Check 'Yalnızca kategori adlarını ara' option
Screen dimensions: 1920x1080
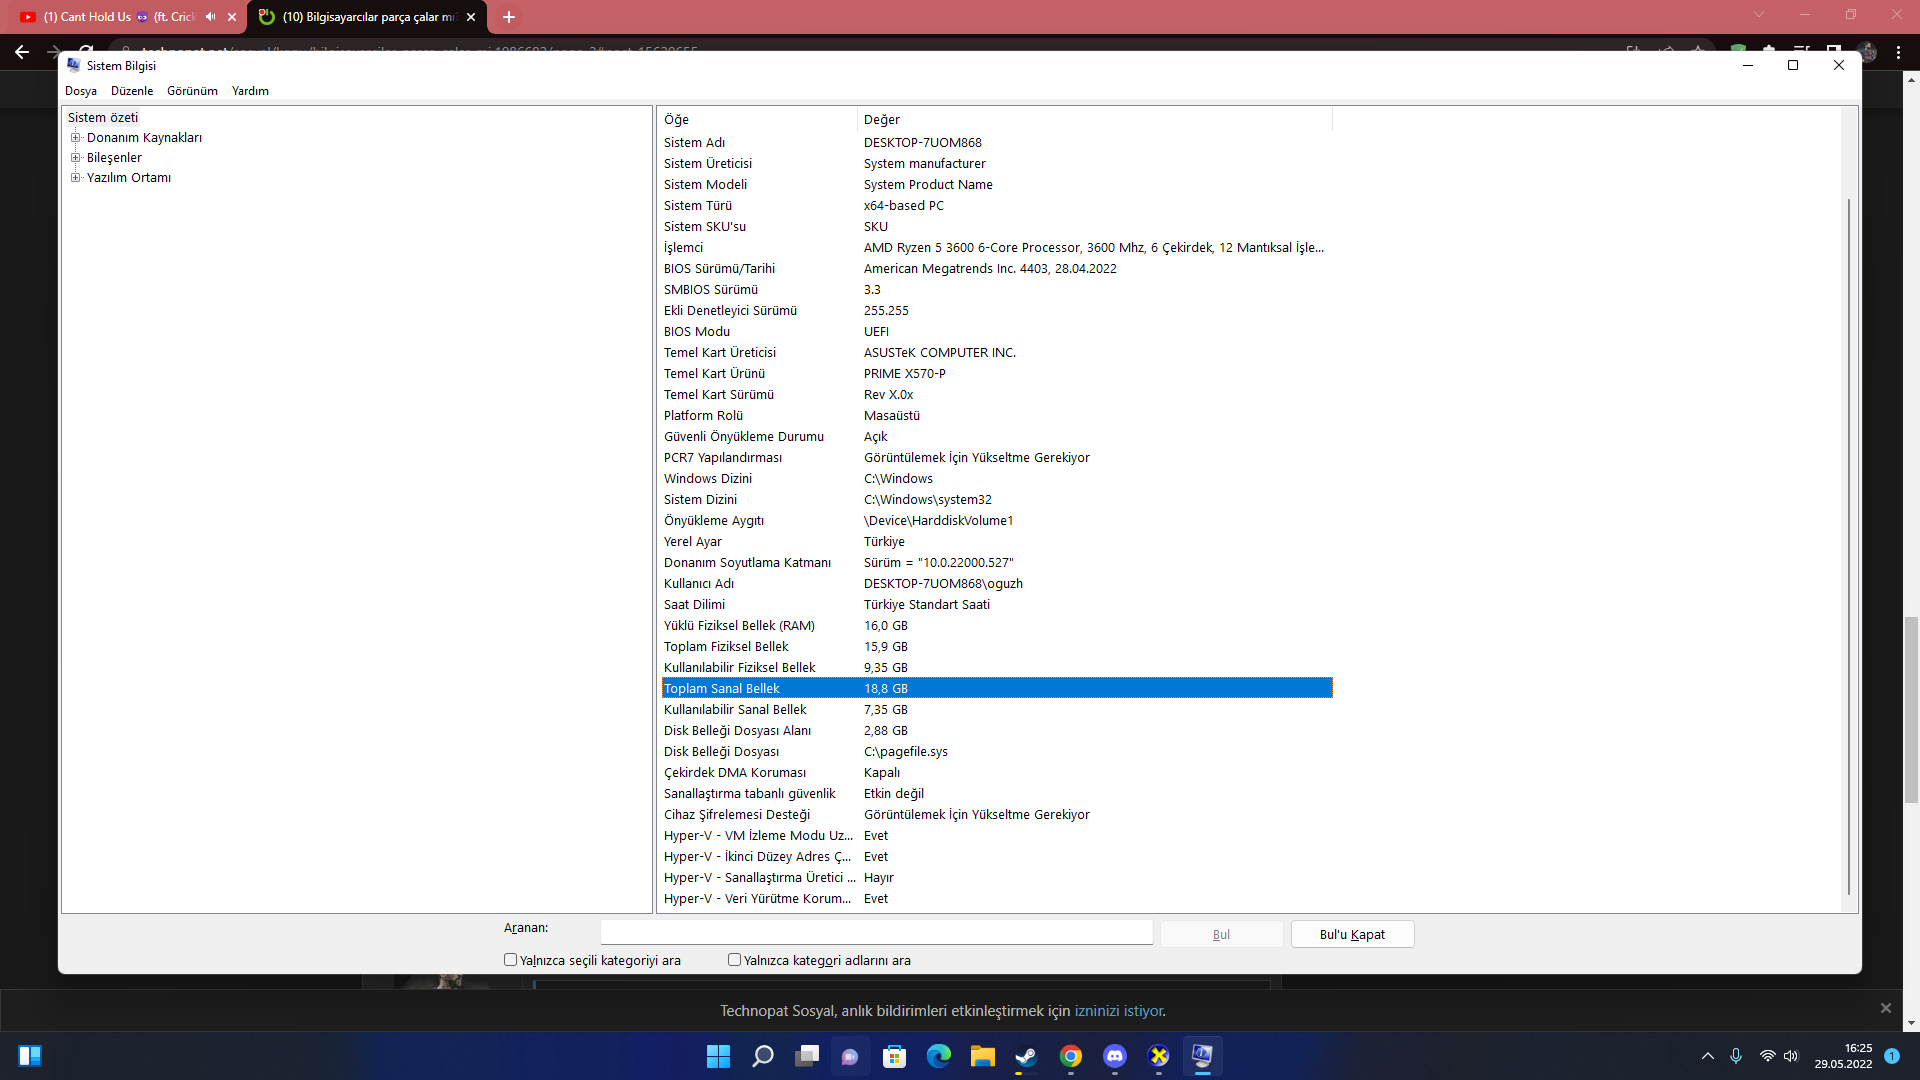point(735,960)
